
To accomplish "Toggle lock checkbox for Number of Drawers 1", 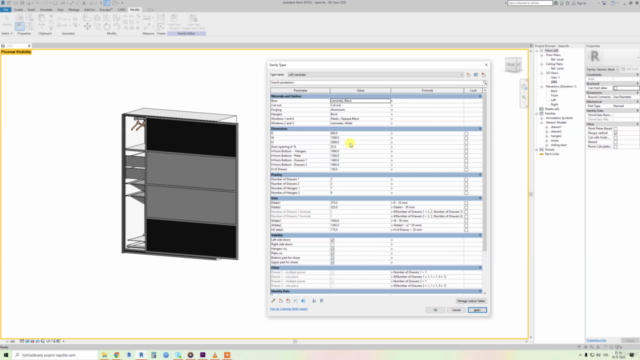I will (466, 180).
